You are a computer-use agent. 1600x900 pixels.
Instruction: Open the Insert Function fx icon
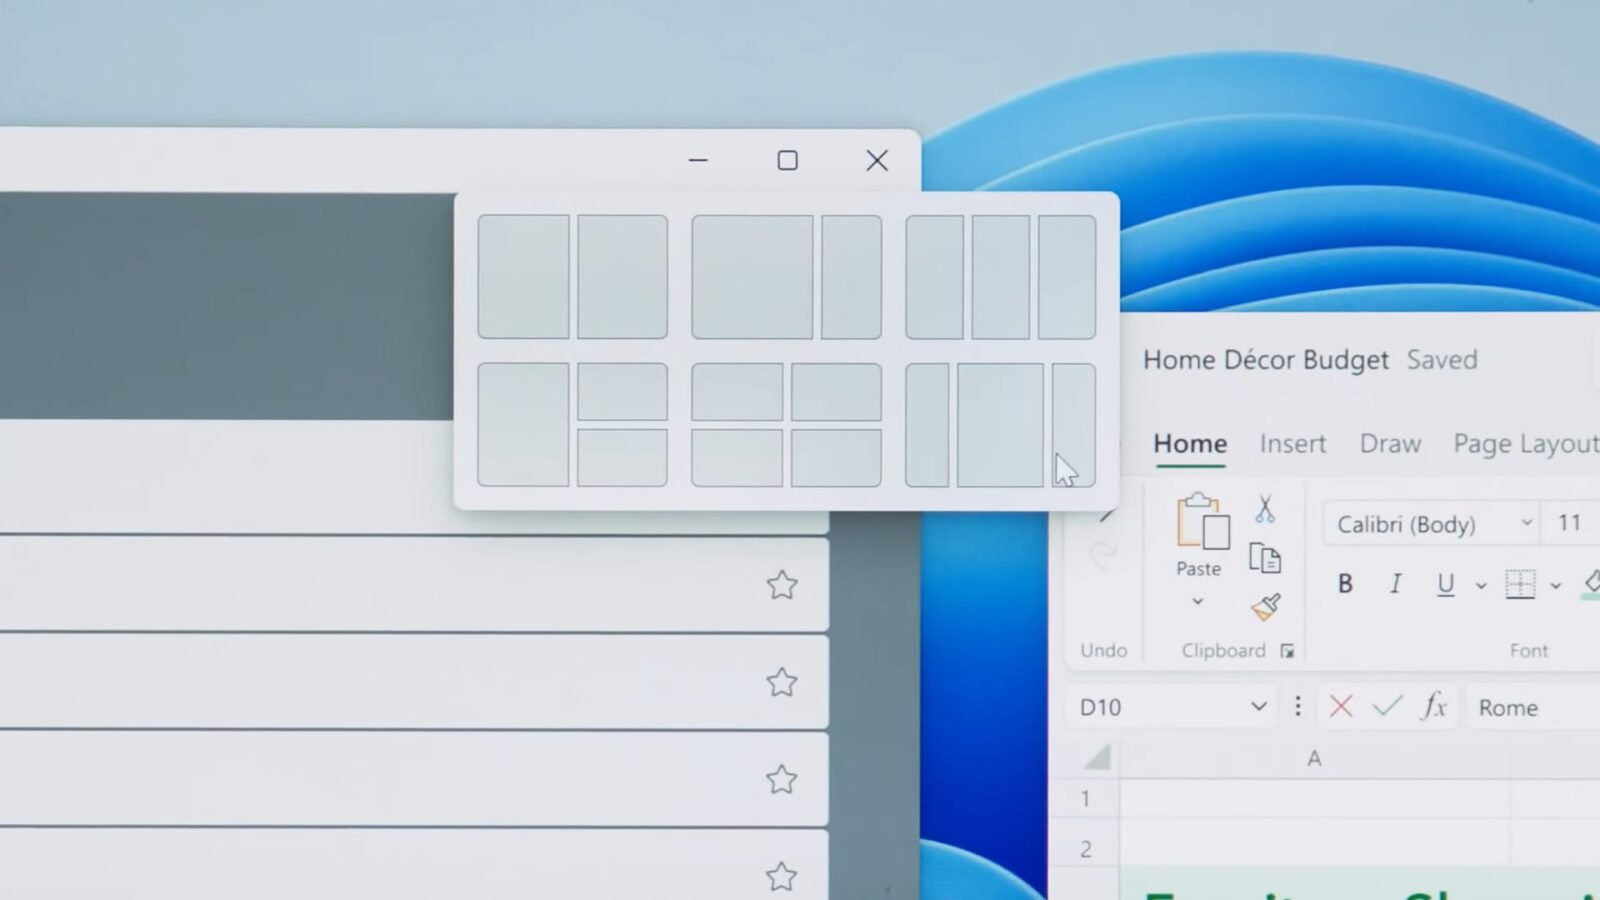click(1433, 707)
